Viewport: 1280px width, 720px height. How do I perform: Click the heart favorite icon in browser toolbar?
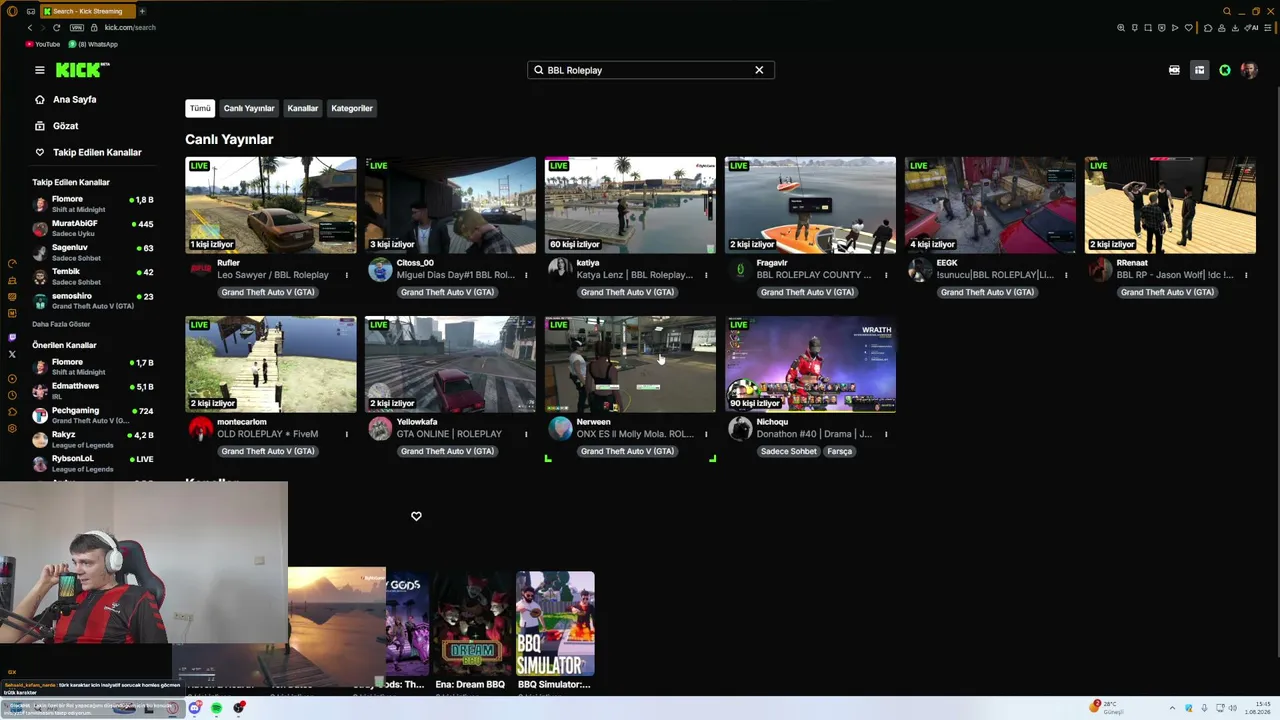coord(1188,28)
